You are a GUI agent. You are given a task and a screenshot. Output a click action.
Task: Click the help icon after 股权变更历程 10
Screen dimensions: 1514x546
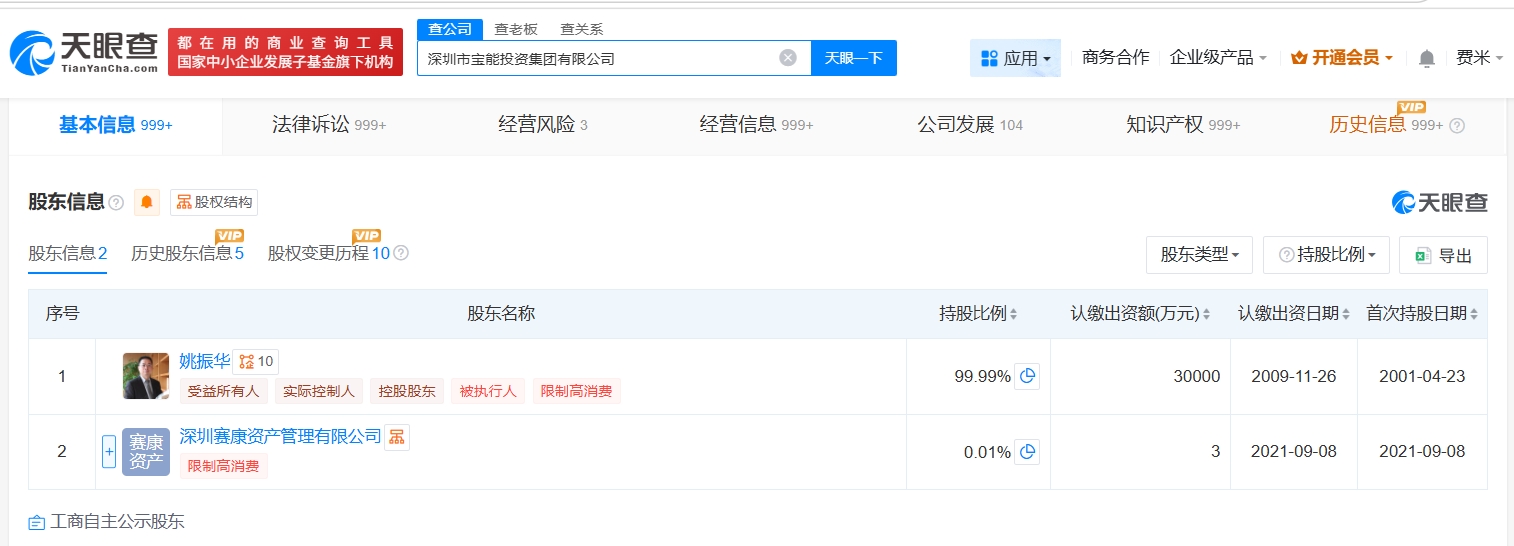click(401, 253)
